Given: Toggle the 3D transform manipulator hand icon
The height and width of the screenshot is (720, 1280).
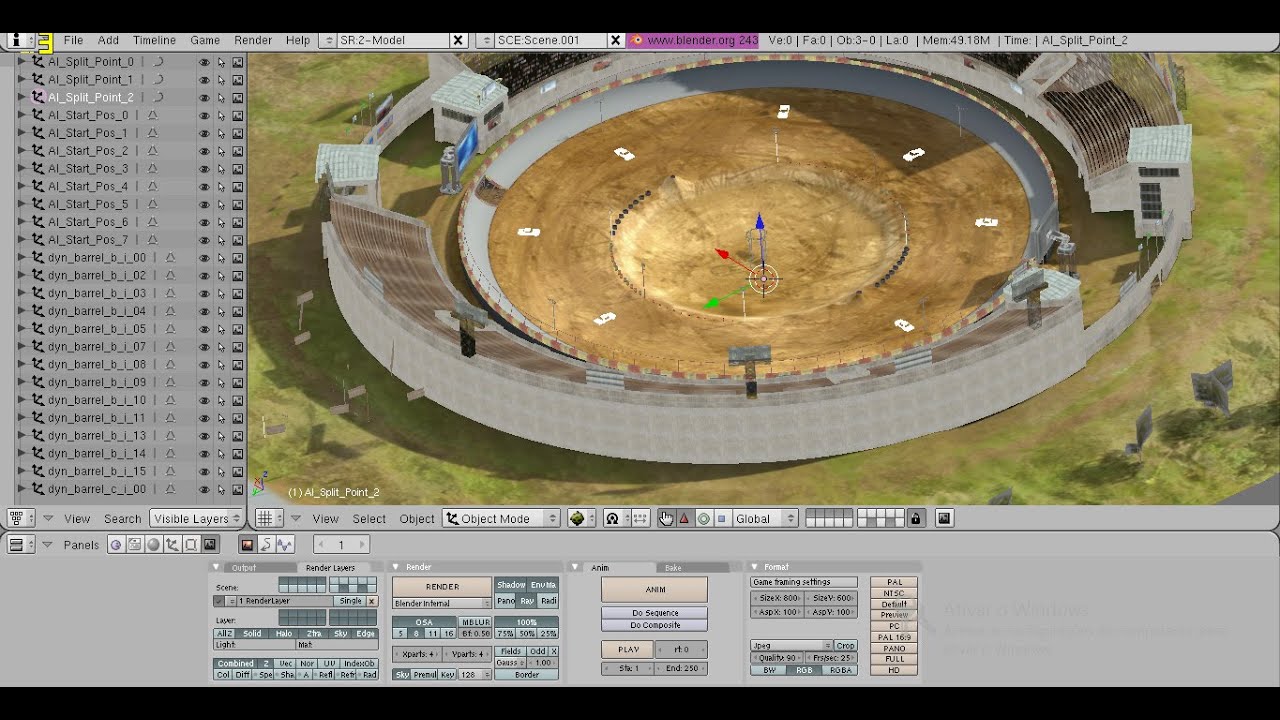Looking at the screenshot, I should pos(666,518).
